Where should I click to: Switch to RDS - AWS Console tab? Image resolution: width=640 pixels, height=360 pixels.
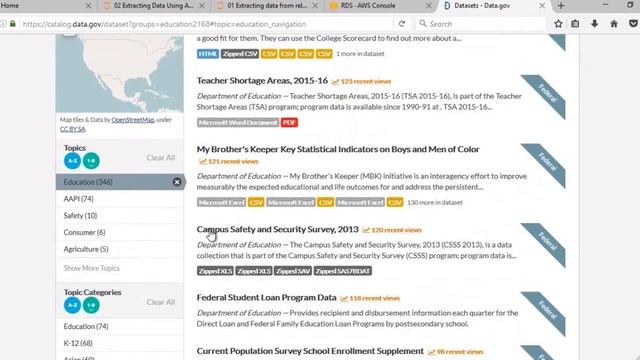pos(380,6)
